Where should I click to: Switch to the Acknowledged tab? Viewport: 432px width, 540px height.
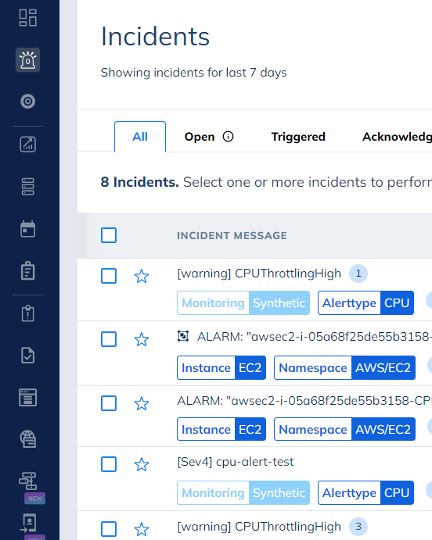coord(397,137)
